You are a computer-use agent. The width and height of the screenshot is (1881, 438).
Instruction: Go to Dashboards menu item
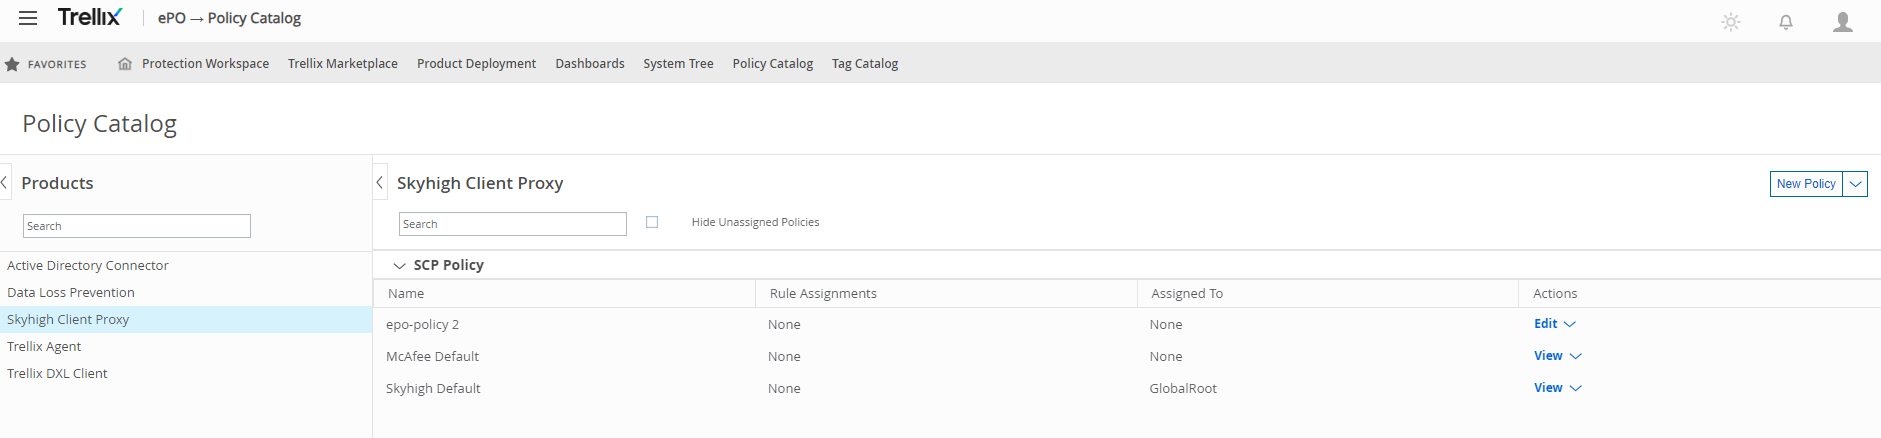pyautogui.click(x=590, y=64)
